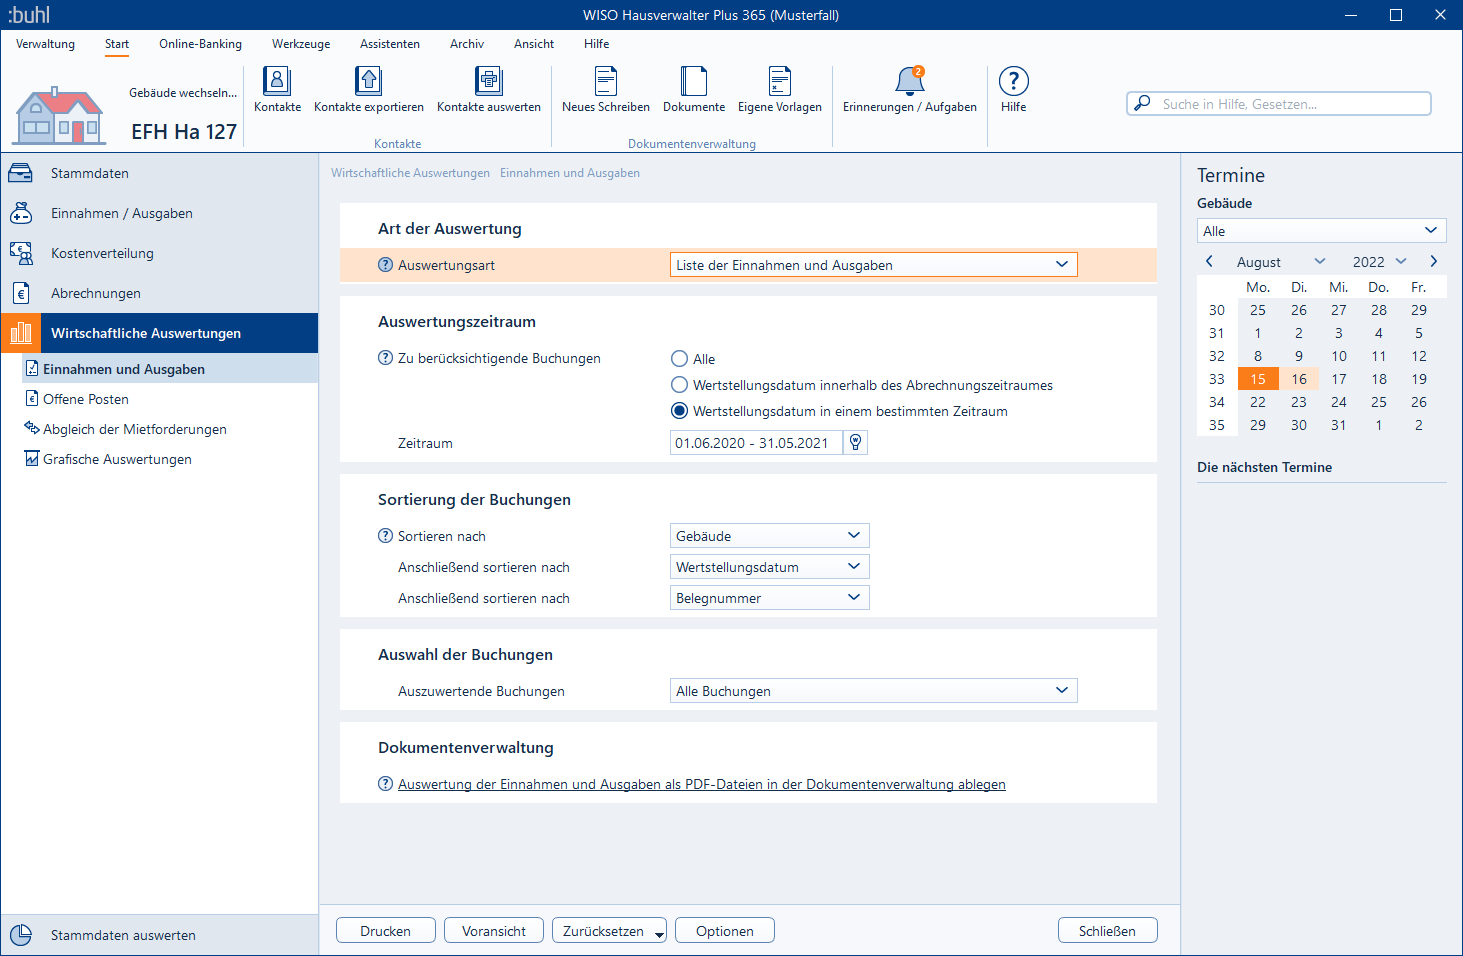Screen dimensions: 1463x956
Task: Open the Hilfe menu tab
Action: point(597,44)
